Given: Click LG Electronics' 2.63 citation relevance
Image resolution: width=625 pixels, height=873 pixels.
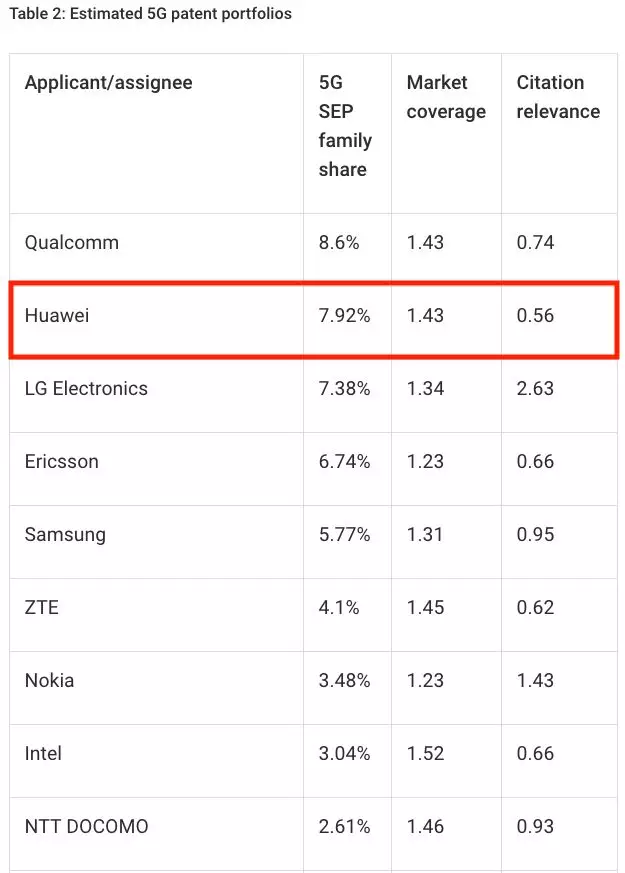Looking at the screenshot, I should click(535, 389).
